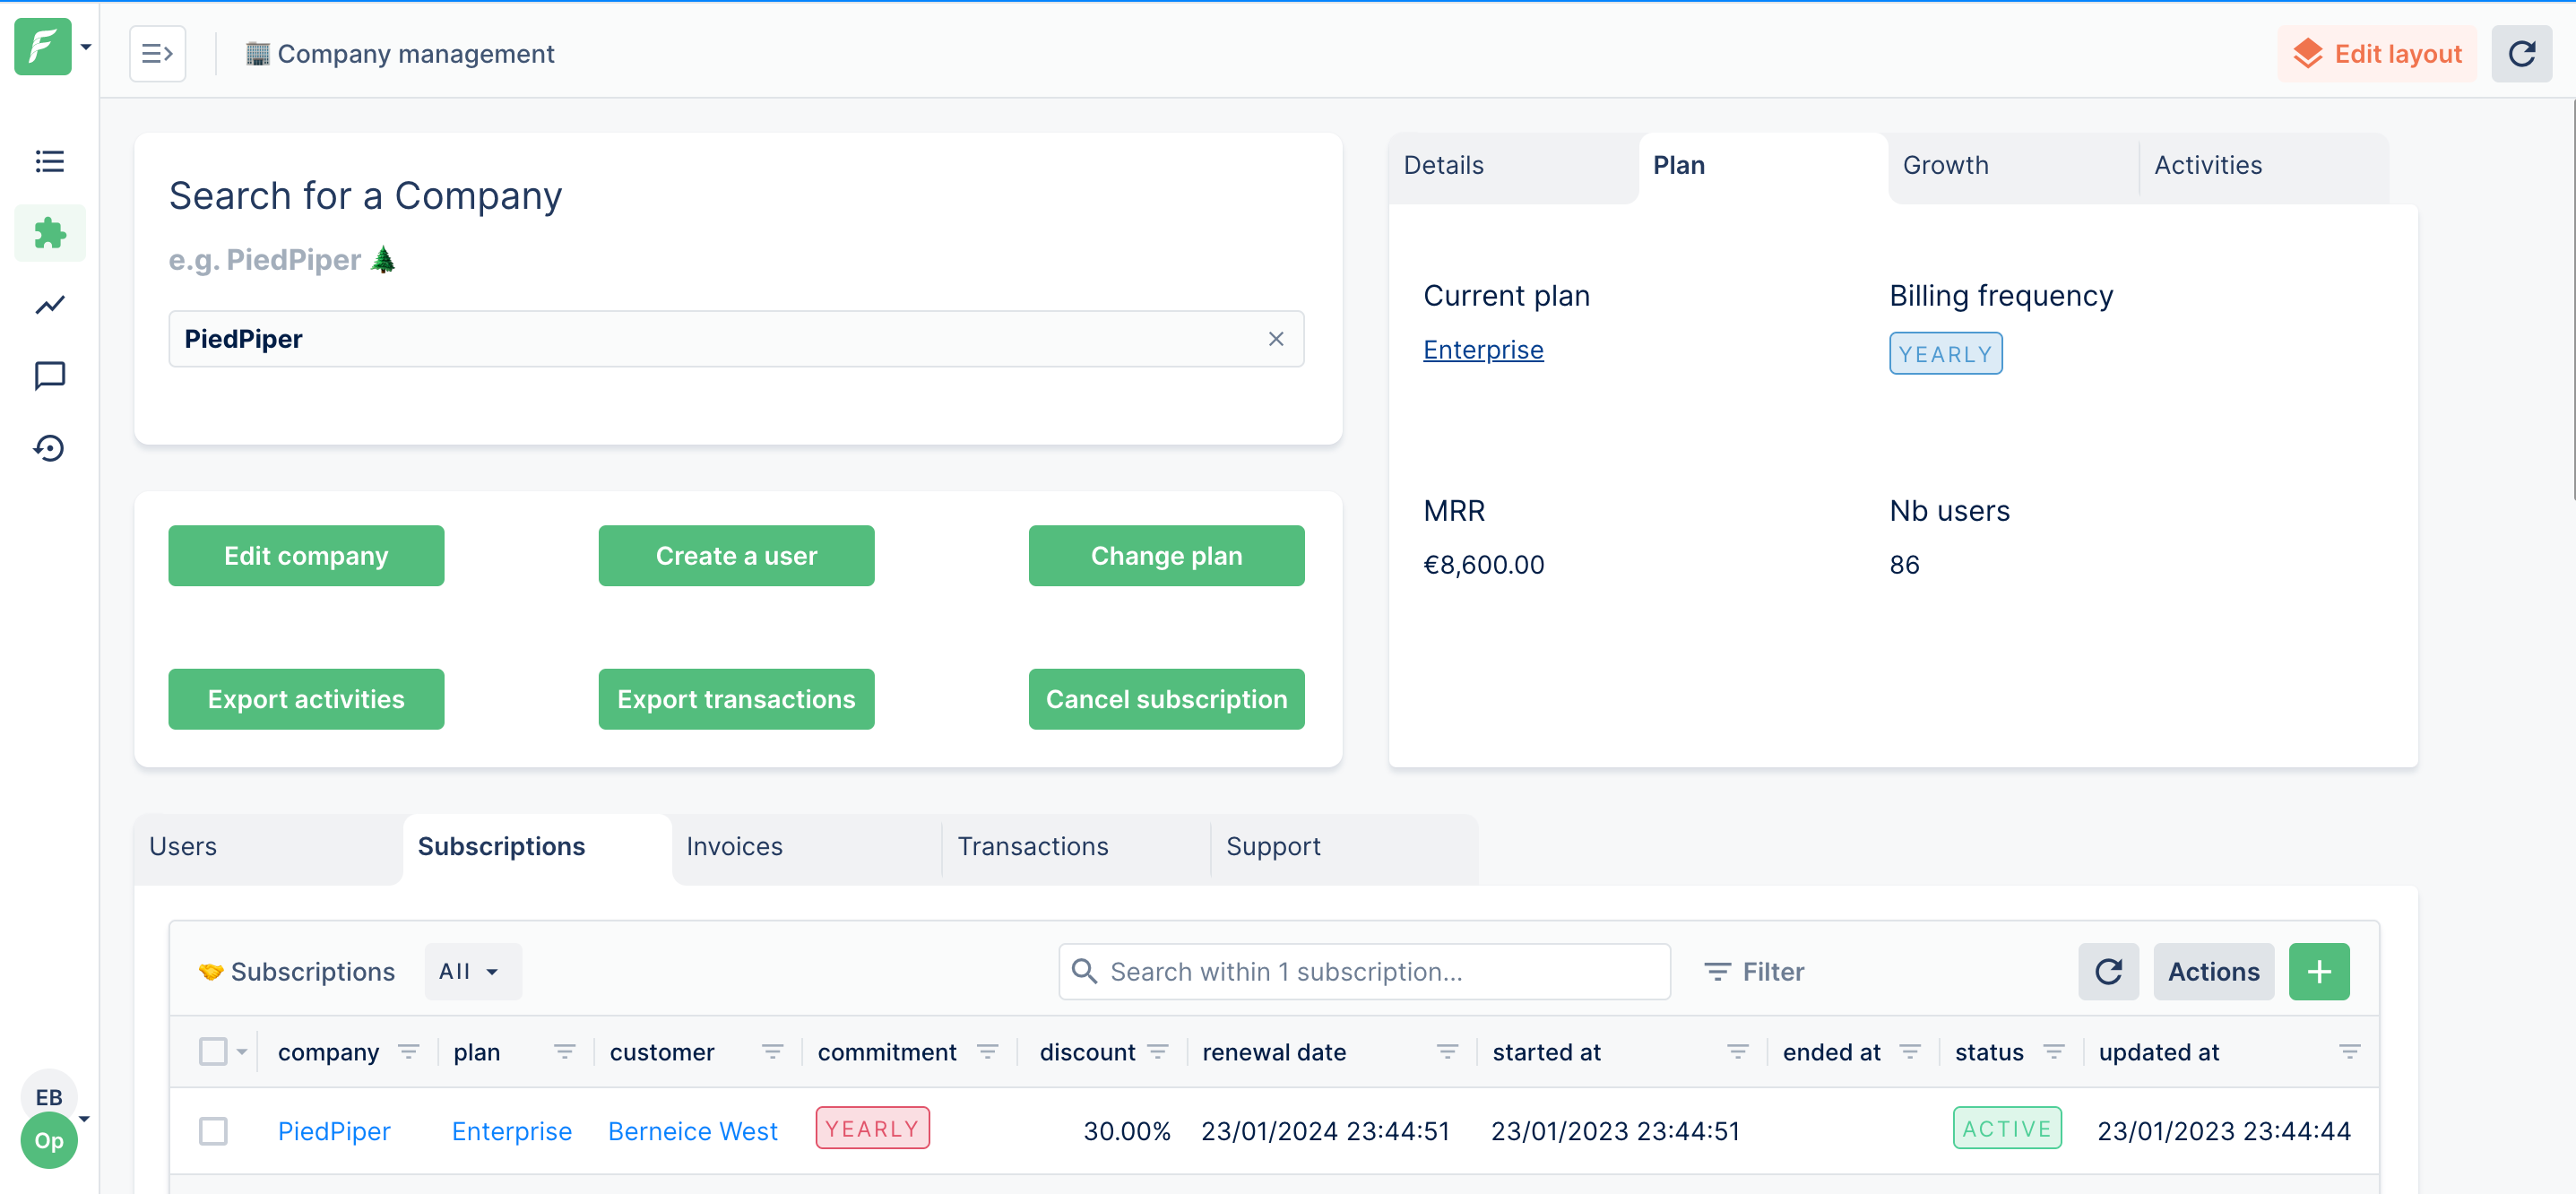The height and width of the screenshot is (1194, 2576).
Task: Open the chat messages icon in sidebar
Action: click(x=49, y=376)
